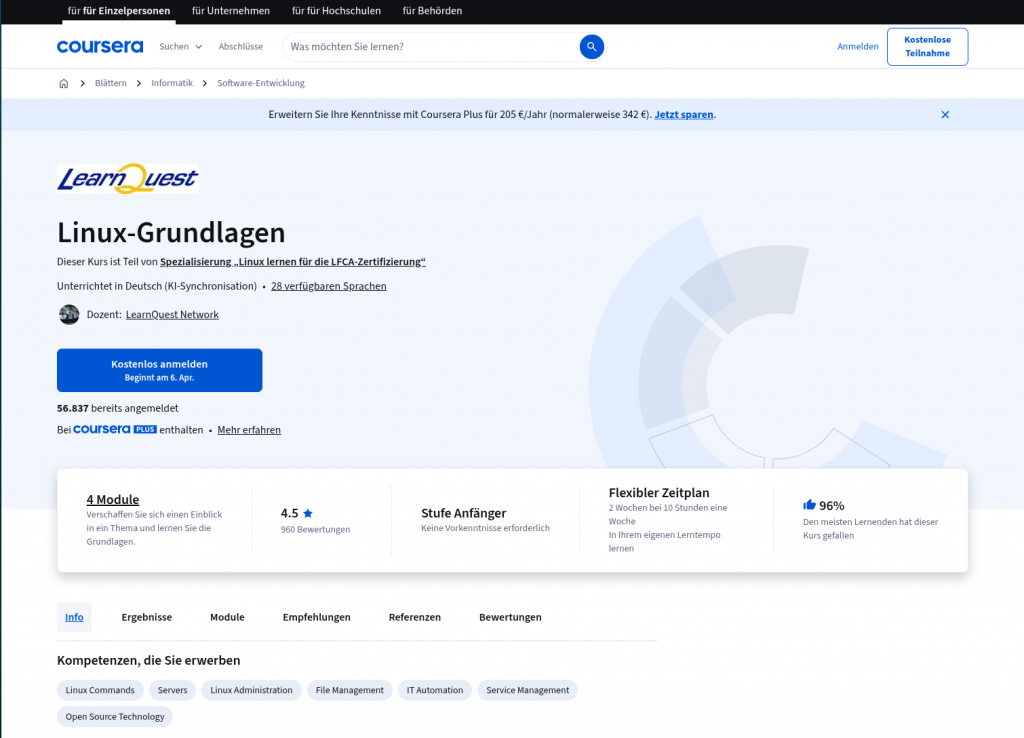Click the Coursera logo in header
The image size is (1024, 738).
click(x=100, y=47)
